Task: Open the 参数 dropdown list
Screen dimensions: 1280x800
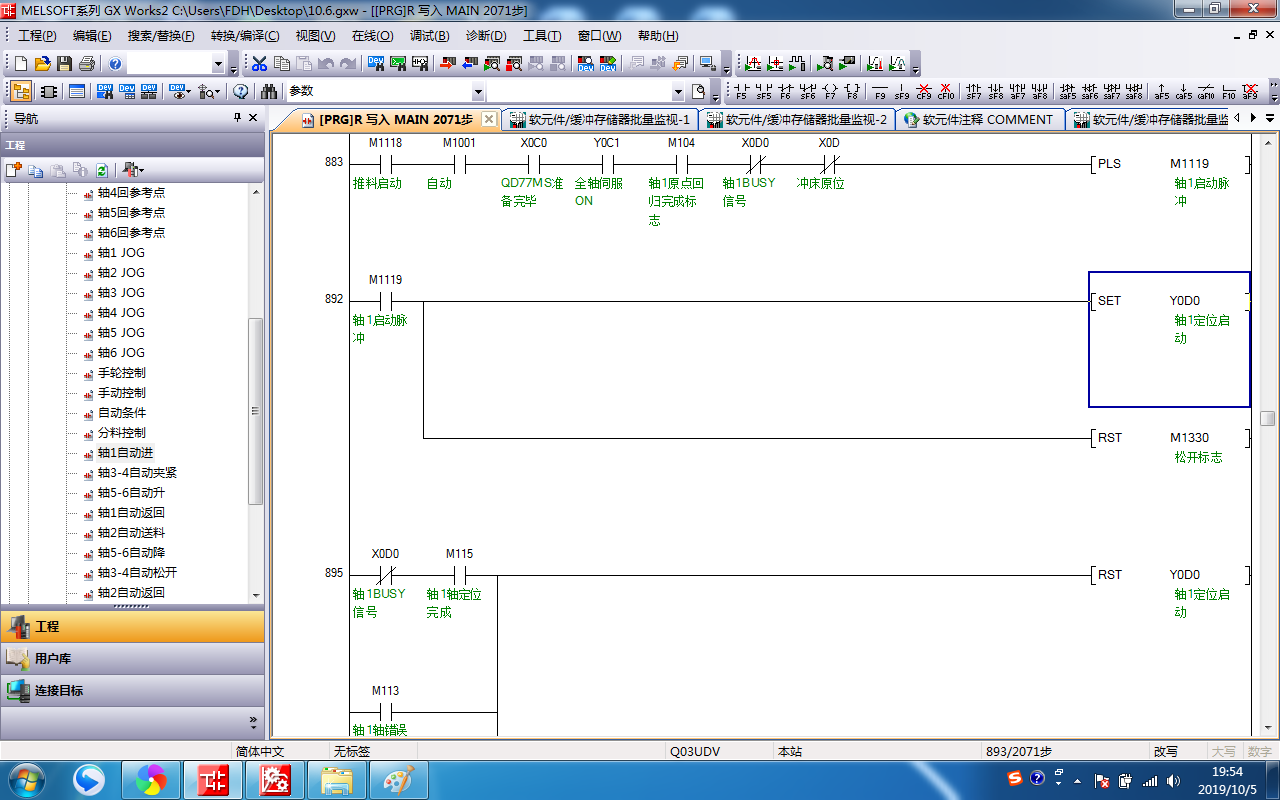Action: point(477,92)
